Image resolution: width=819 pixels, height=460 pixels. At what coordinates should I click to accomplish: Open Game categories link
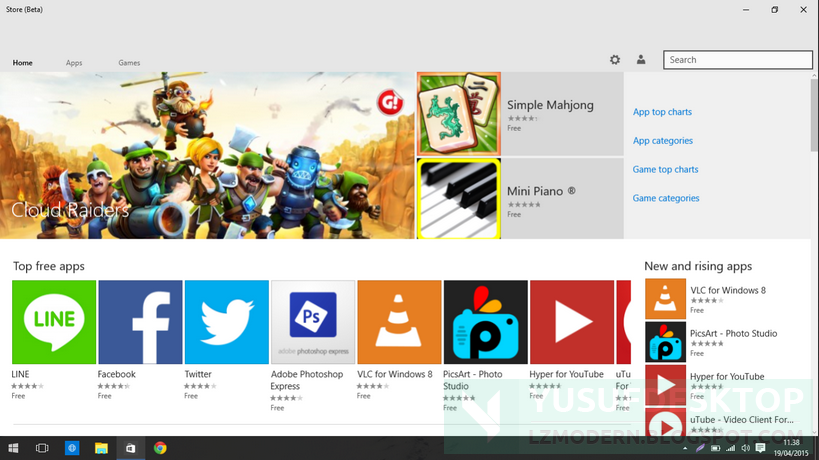tap(666, 198)
